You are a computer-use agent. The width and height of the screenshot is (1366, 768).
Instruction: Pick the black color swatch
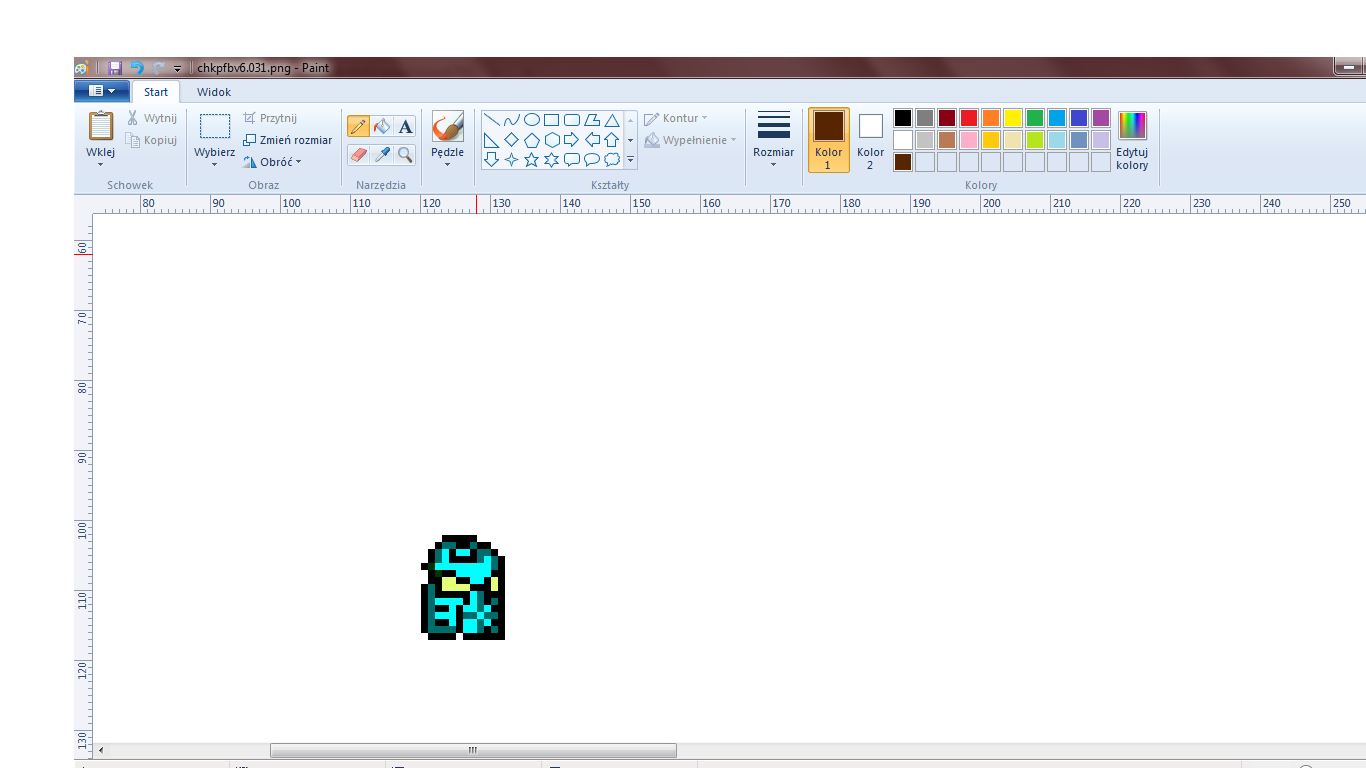[903, 118]
